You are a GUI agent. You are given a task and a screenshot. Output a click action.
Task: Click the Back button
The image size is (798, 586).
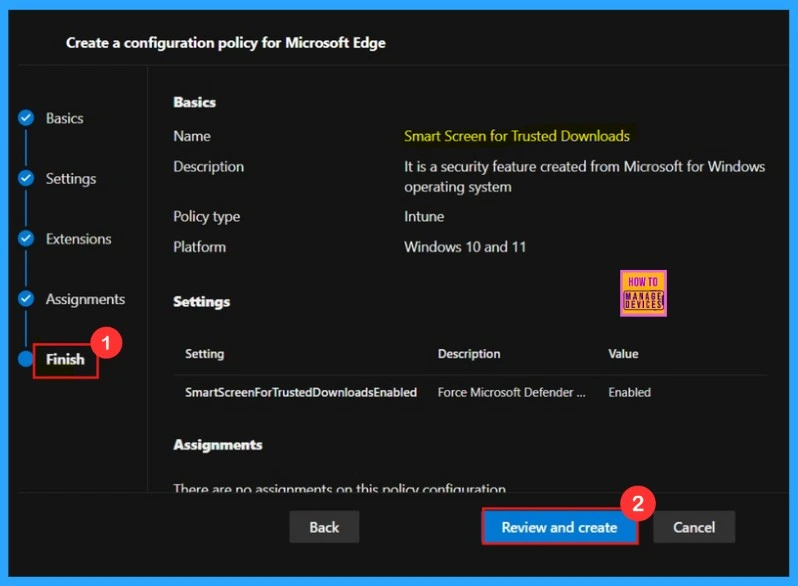pyautogui.click(x=324, y=527)
